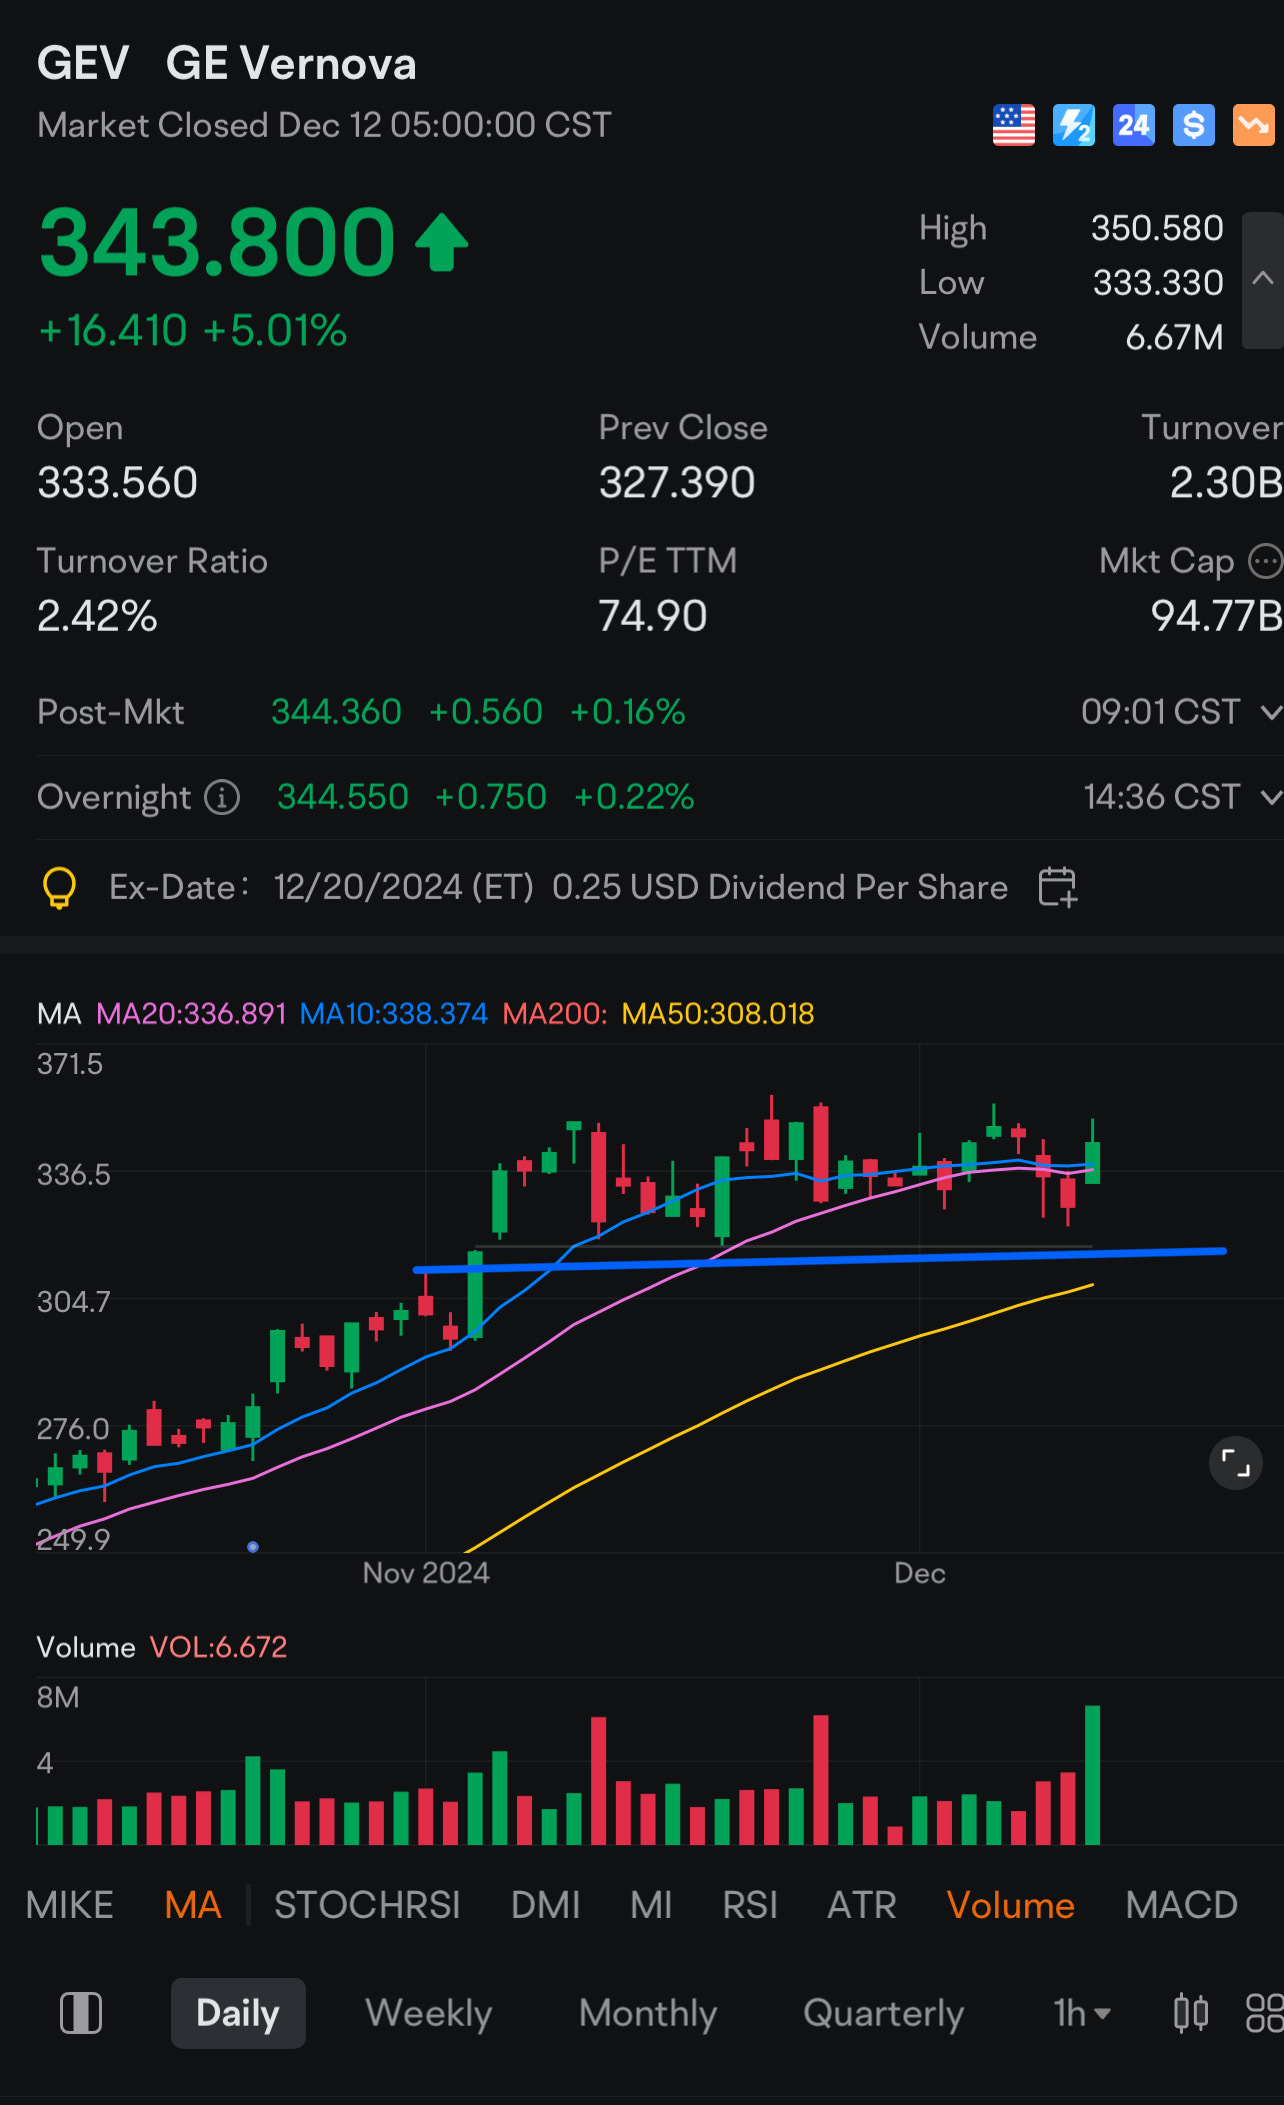
Task: Select the MA indicator
Action: point(193,1905)
